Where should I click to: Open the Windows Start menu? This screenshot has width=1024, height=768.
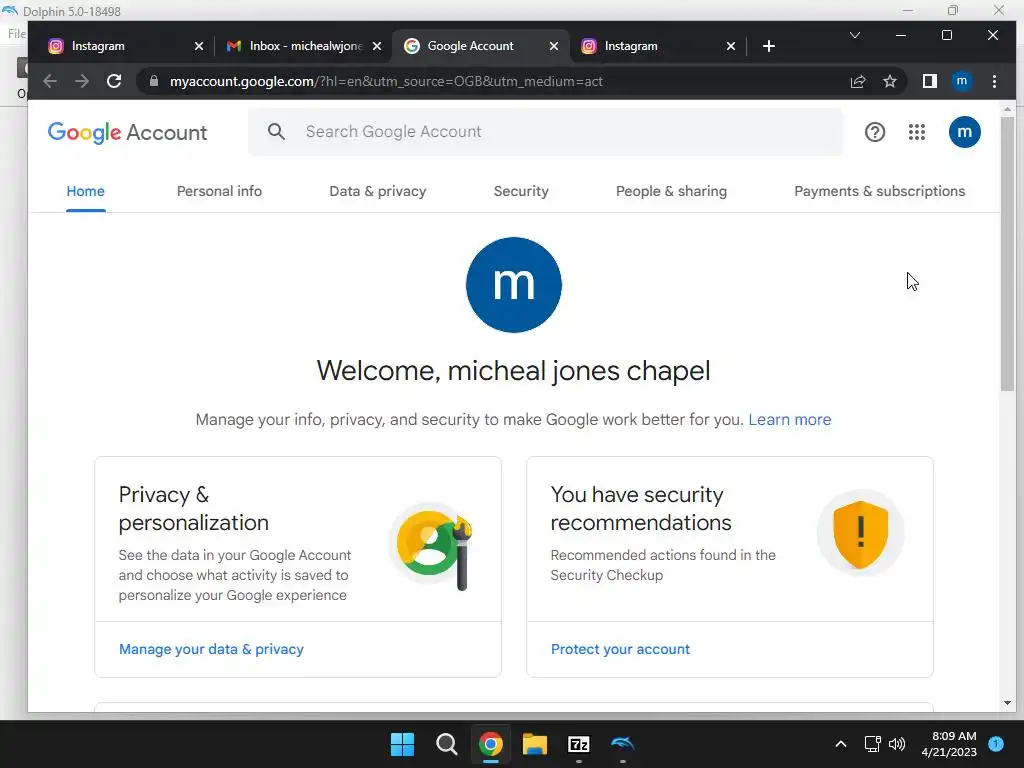click(x=402, y=744)
